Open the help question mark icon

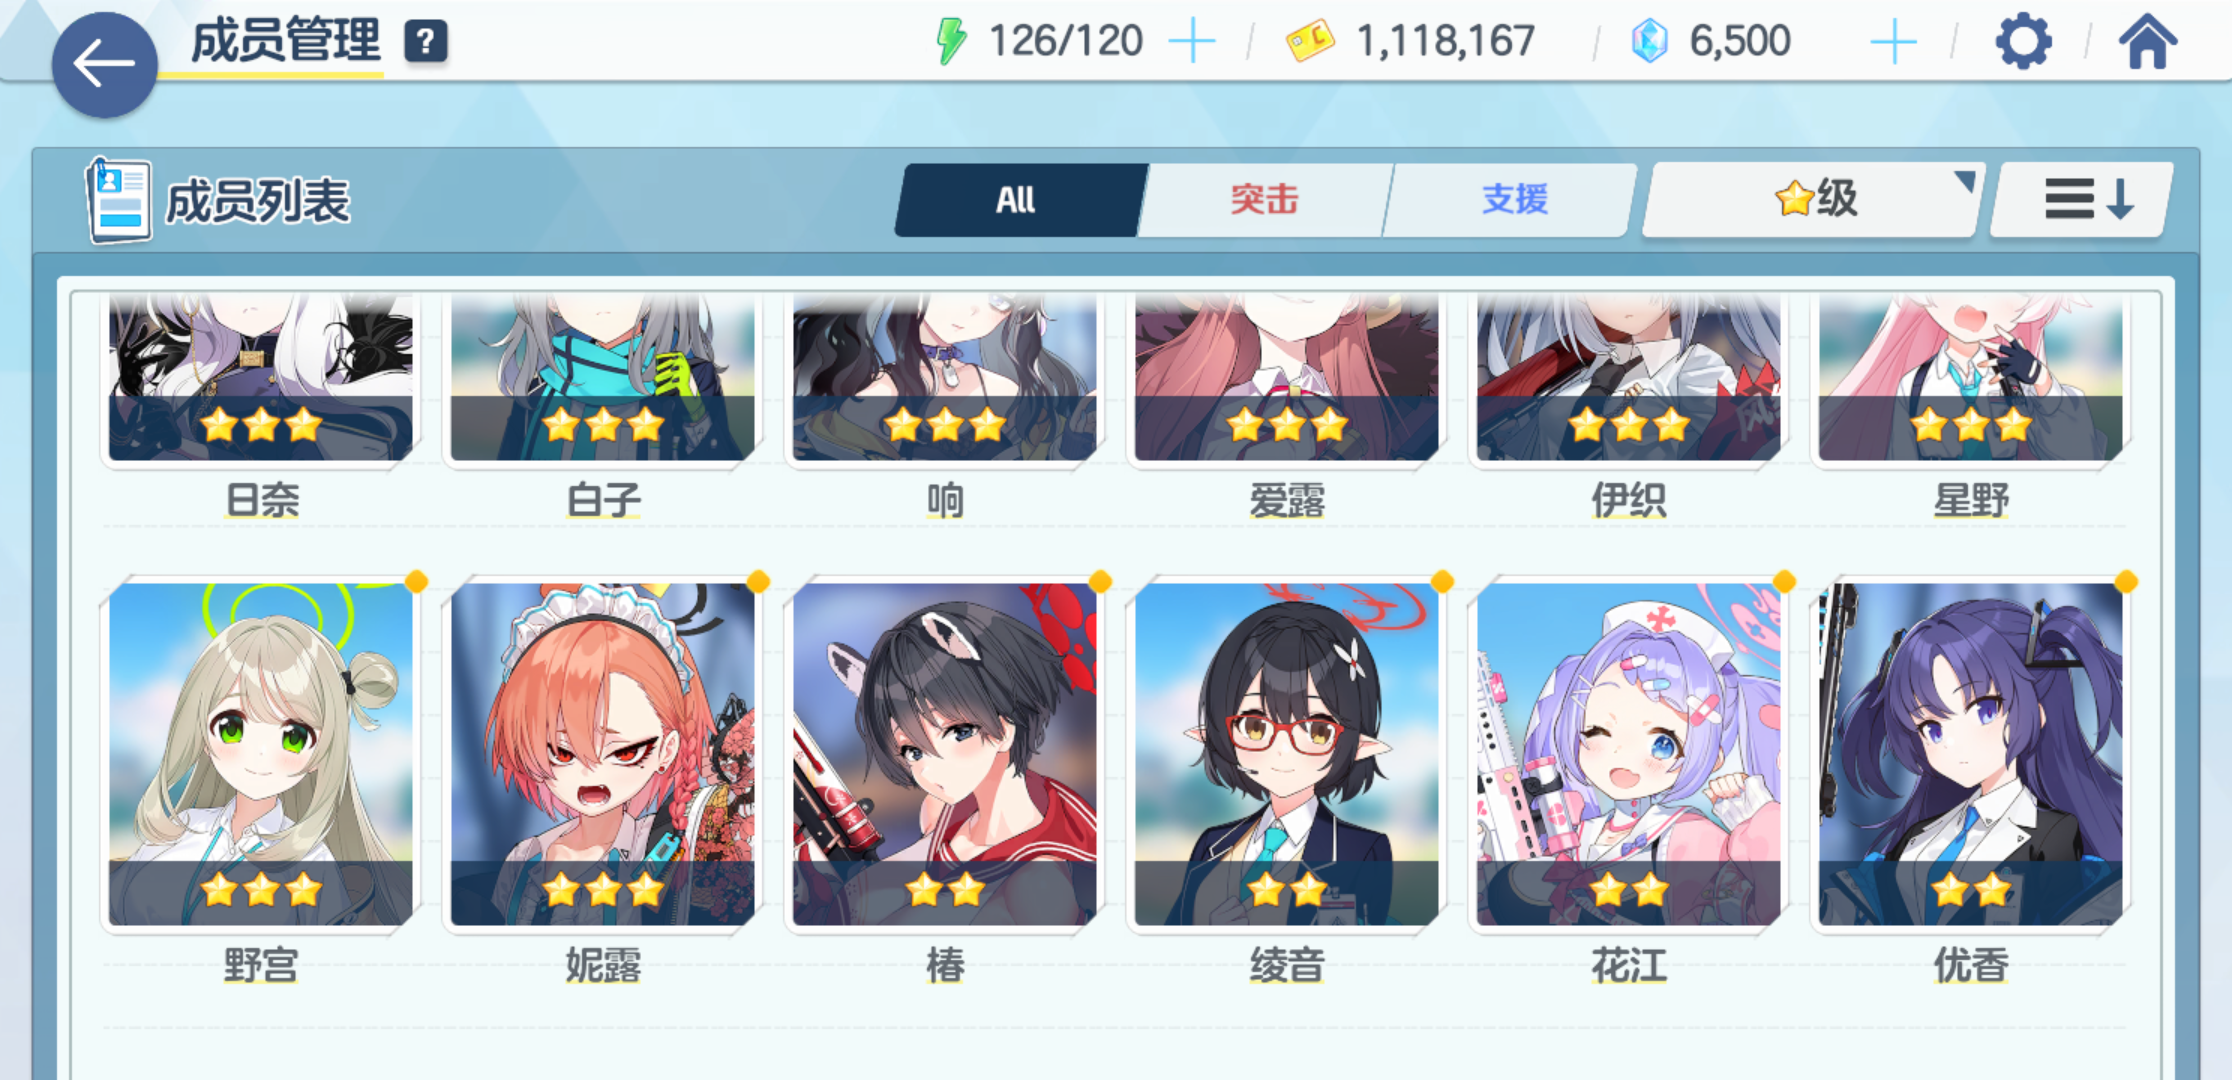(x=426, y=41)
